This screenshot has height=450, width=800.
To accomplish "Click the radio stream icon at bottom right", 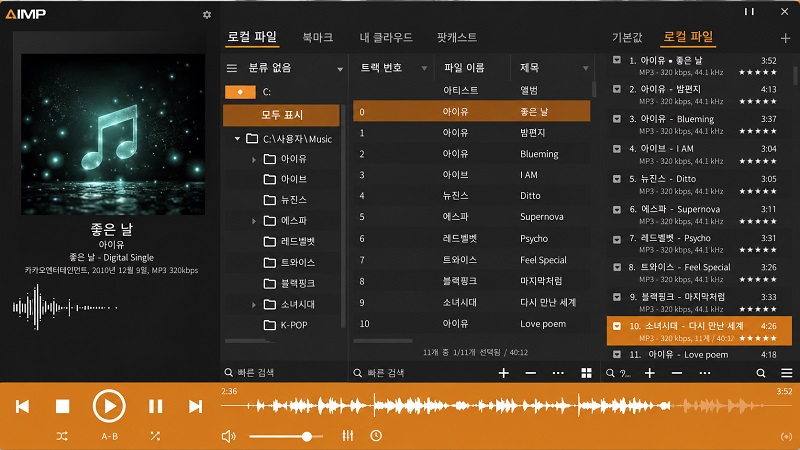I will tap(786, 437).
